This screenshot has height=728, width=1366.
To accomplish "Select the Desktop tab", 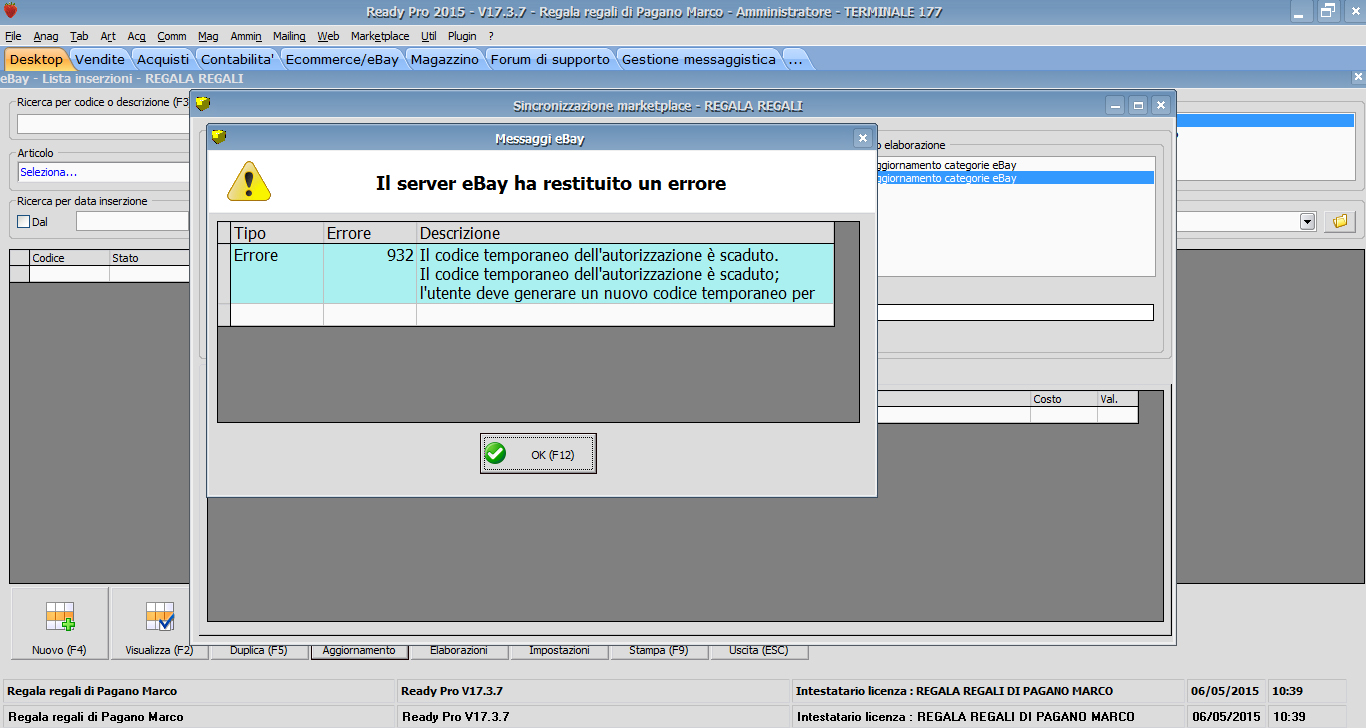I will coord(36,59).
